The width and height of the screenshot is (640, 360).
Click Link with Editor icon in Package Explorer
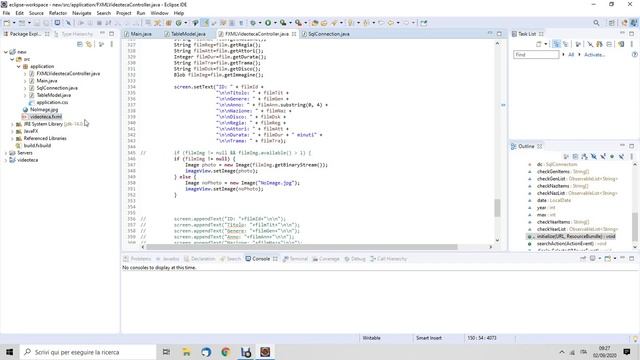point(89,44)
